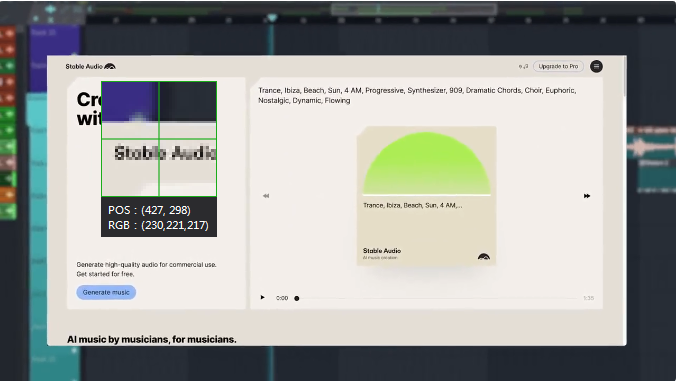Click the 0:00 elapsed time label
This screenshot has height=381, width=679.
(x=282, y=298)
